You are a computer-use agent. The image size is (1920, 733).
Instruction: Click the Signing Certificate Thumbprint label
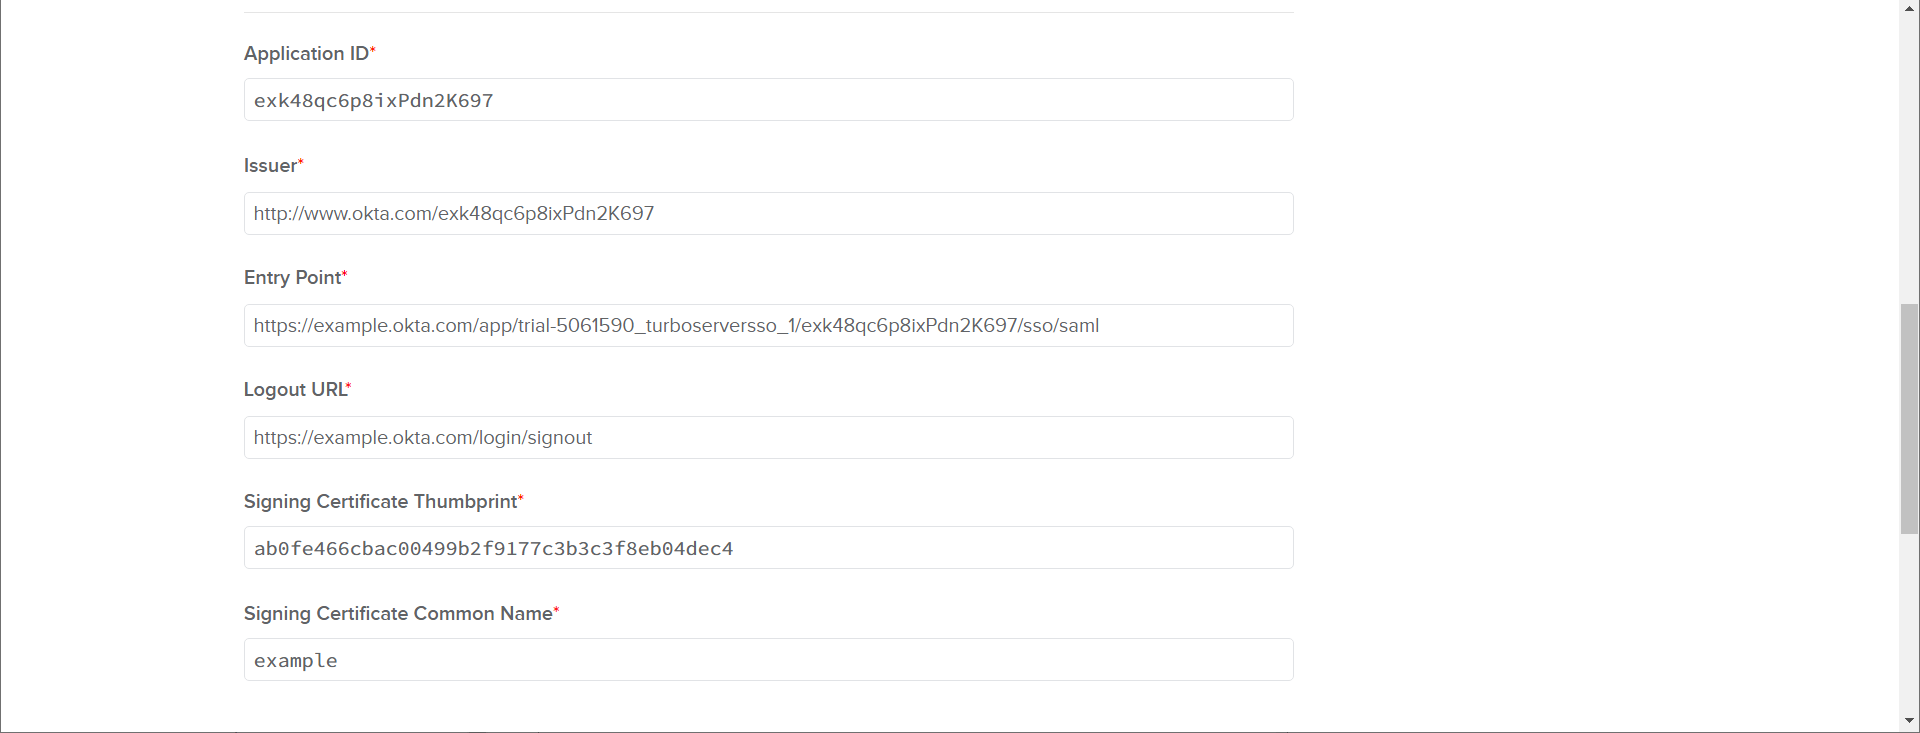point(380,501)
